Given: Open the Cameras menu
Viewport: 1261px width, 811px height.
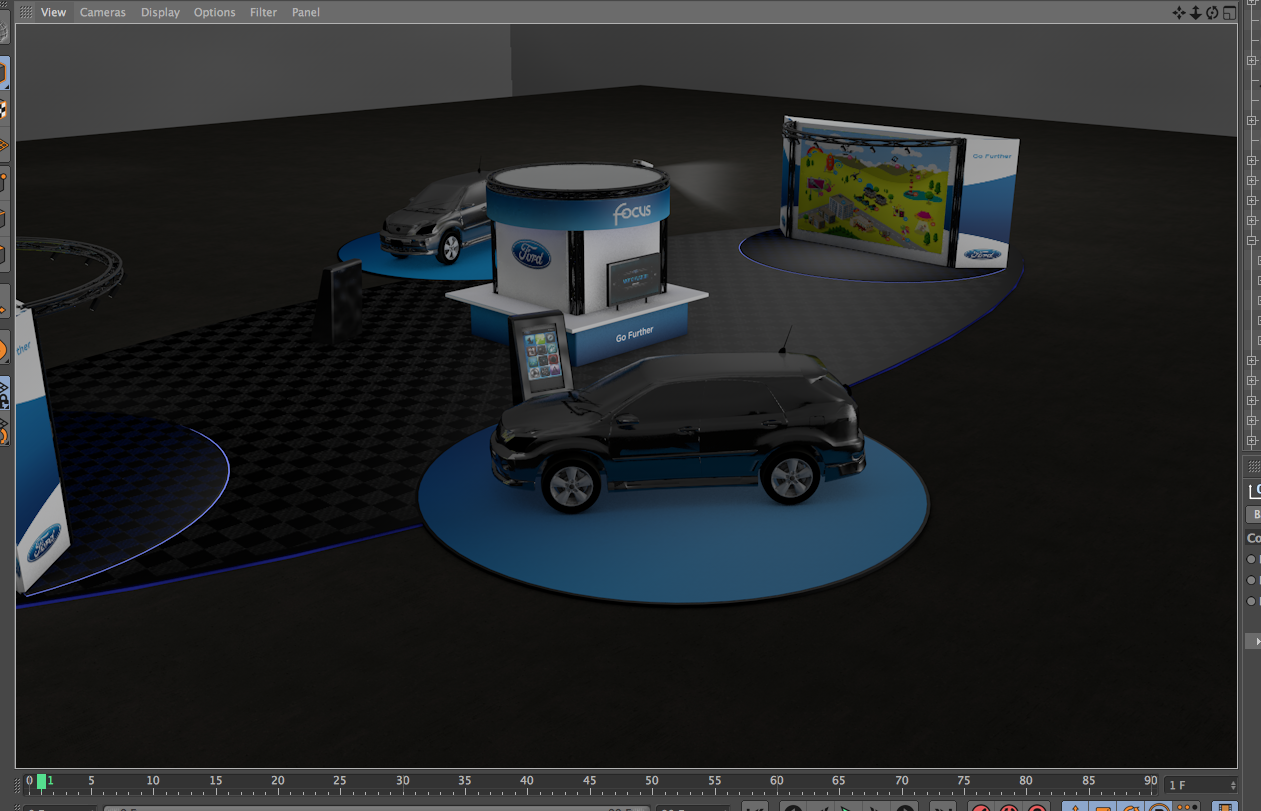Looking at the screenshot, I should tap(103, 12).
